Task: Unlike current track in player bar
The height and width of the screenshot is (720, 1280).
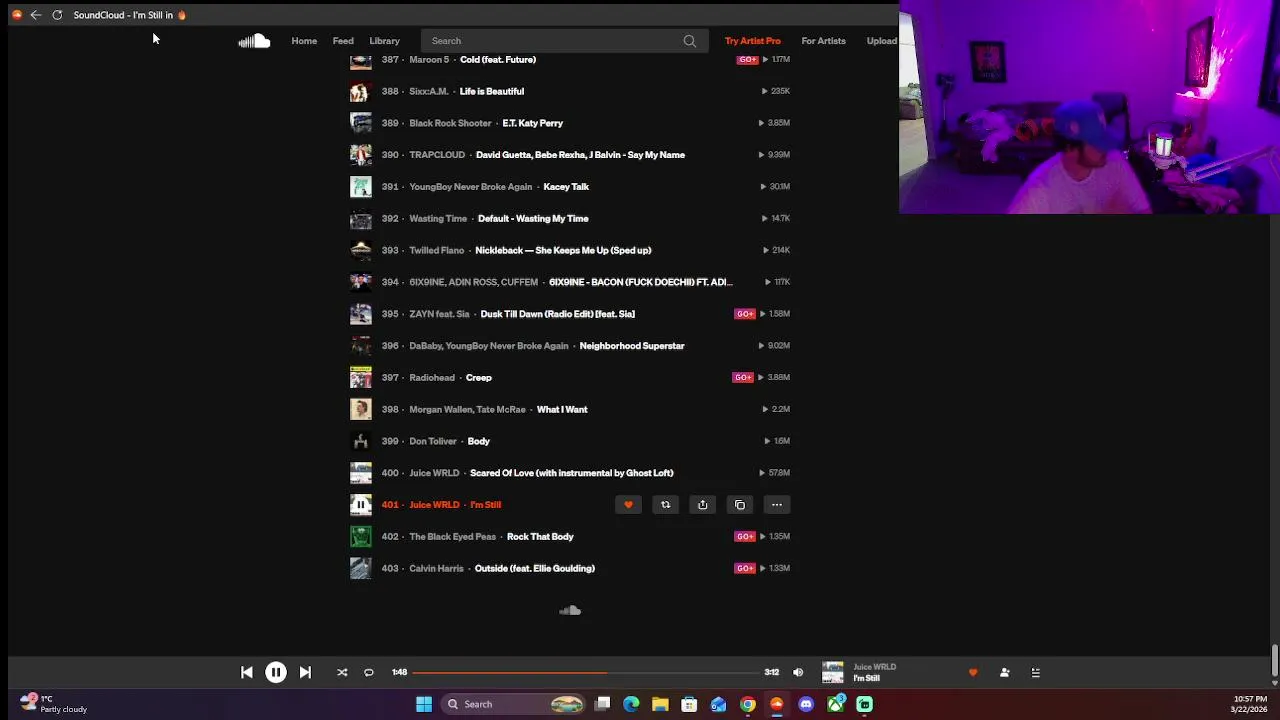Action: [x=973, y=673]
